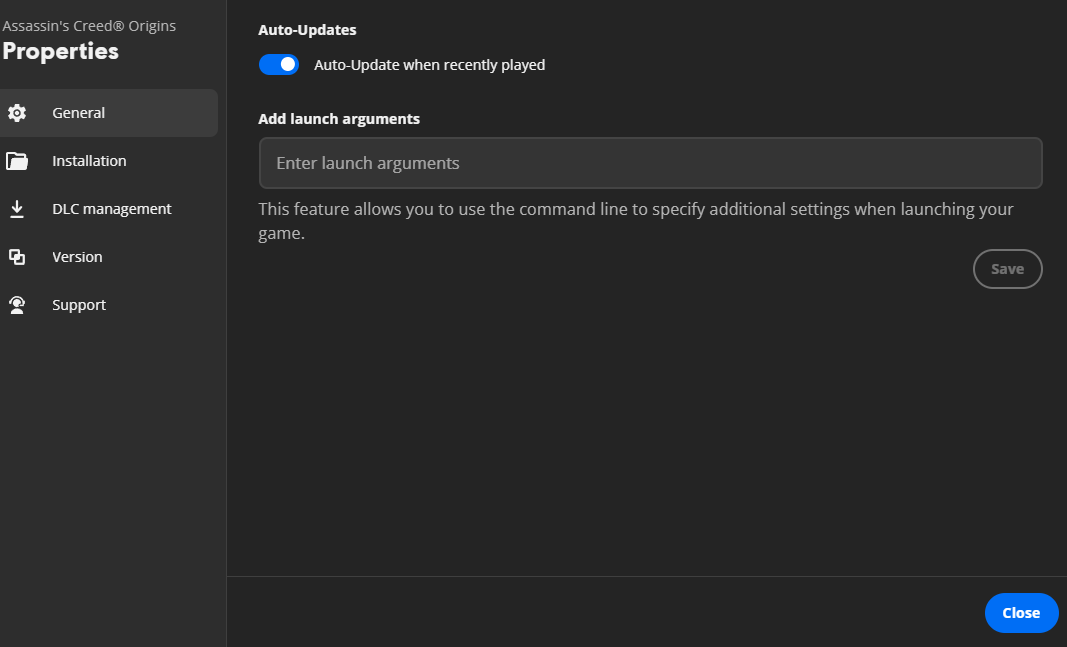Image resolution: width=1067 pixels, height=647 pixels.
Task: Click the Version overlapping squares icon
Action: click(x=17, y=257)
